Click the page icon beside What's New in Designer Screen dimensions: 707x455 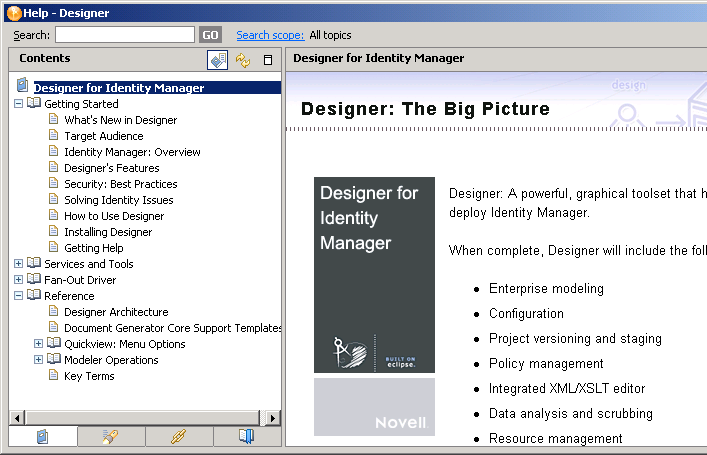54,119
